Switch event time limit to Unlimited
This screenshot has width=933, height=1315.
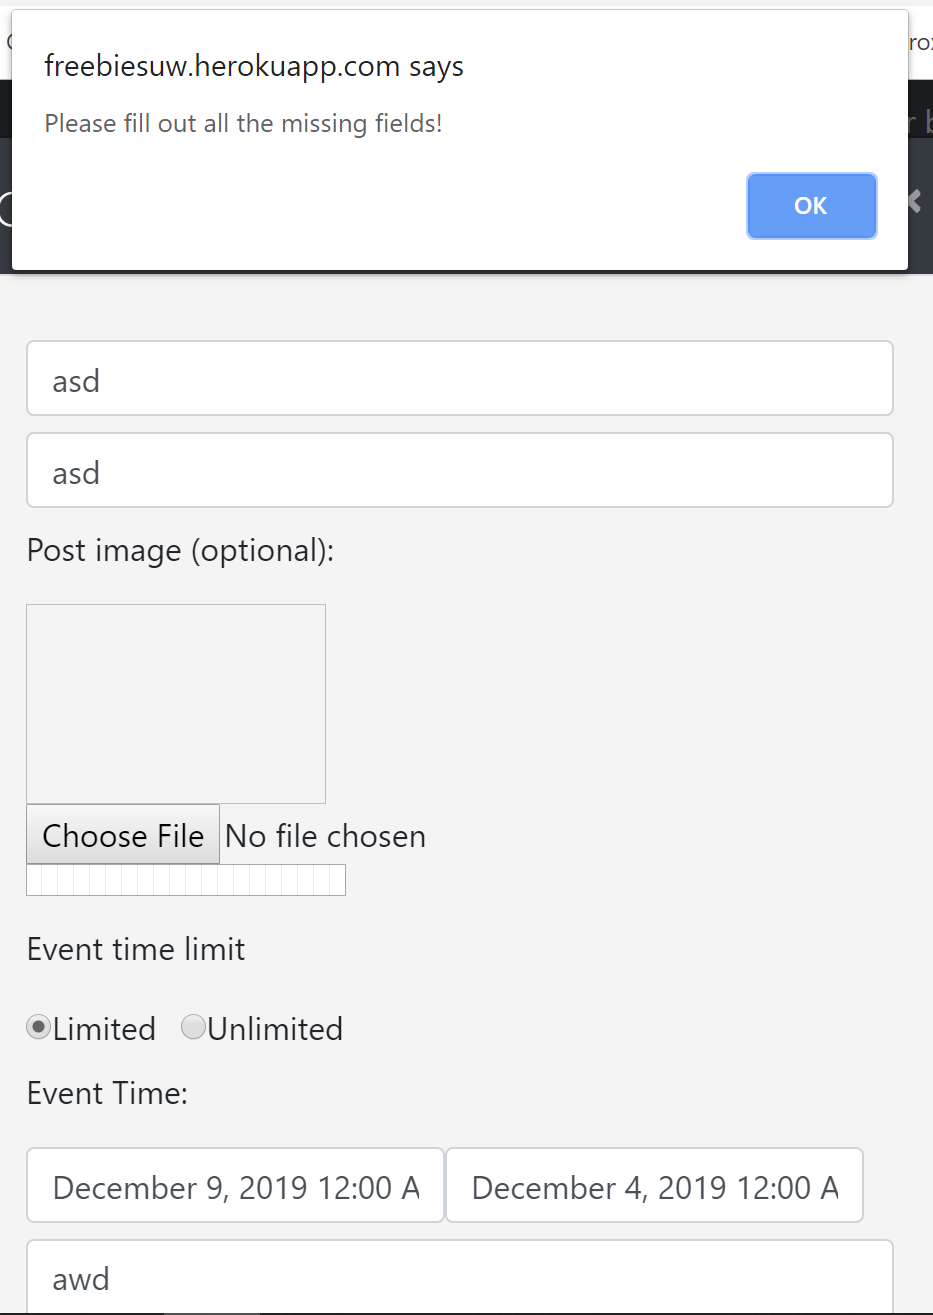tap(193, 1026)
